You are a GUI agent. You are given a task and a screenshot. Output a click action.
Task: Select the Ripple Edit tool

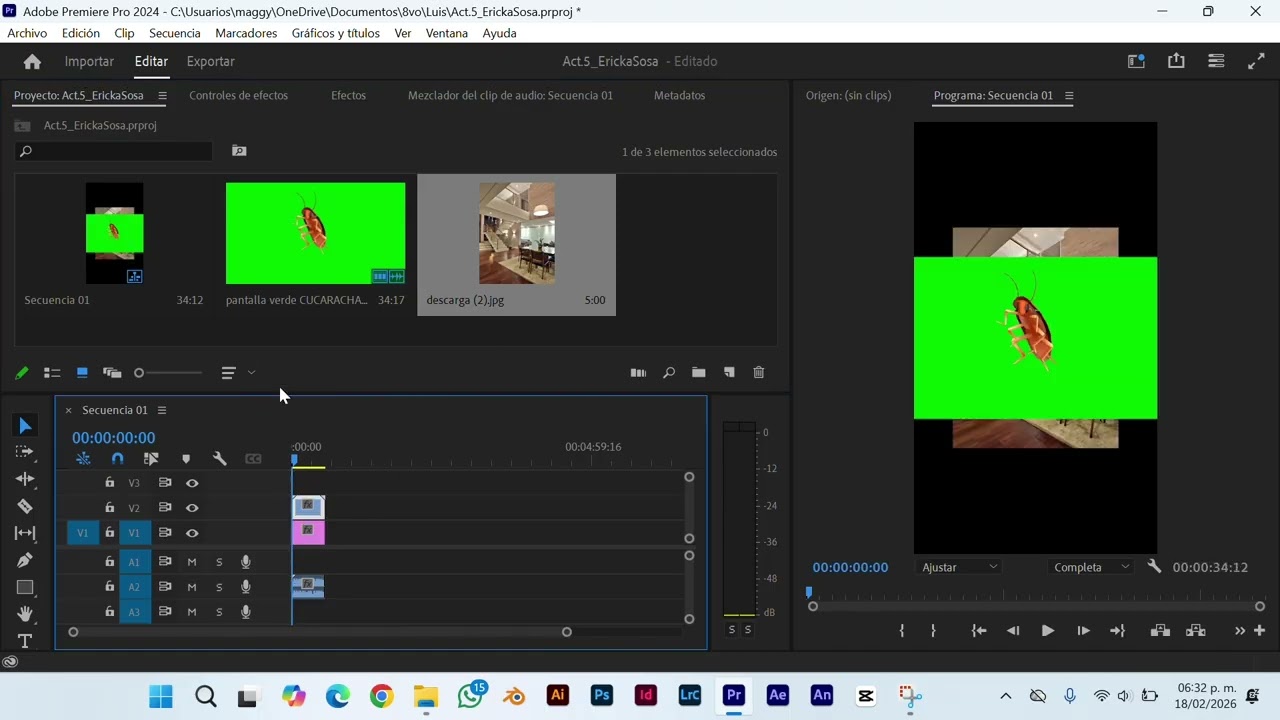(25, 479)
